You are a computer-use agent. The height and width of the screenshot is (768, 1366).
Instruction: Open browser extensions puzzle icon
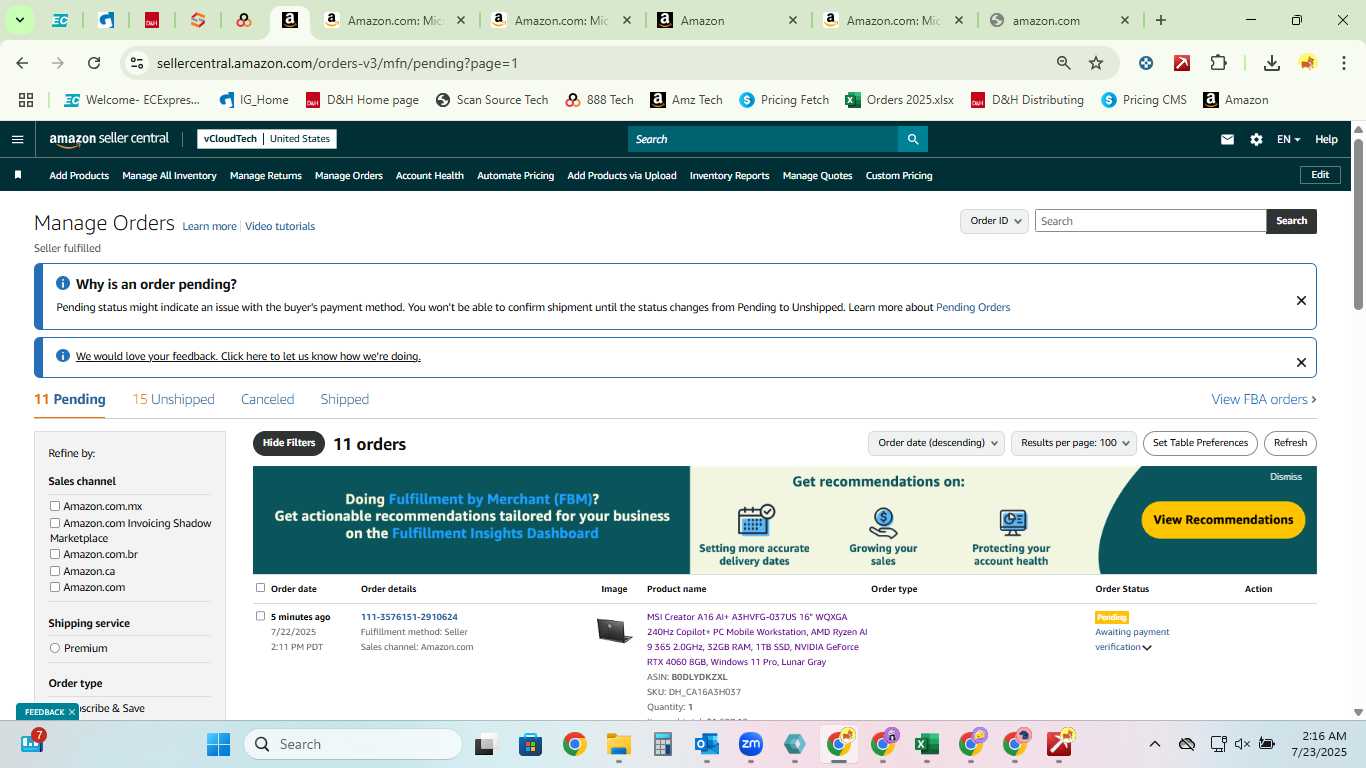[x=1218, y=63]
